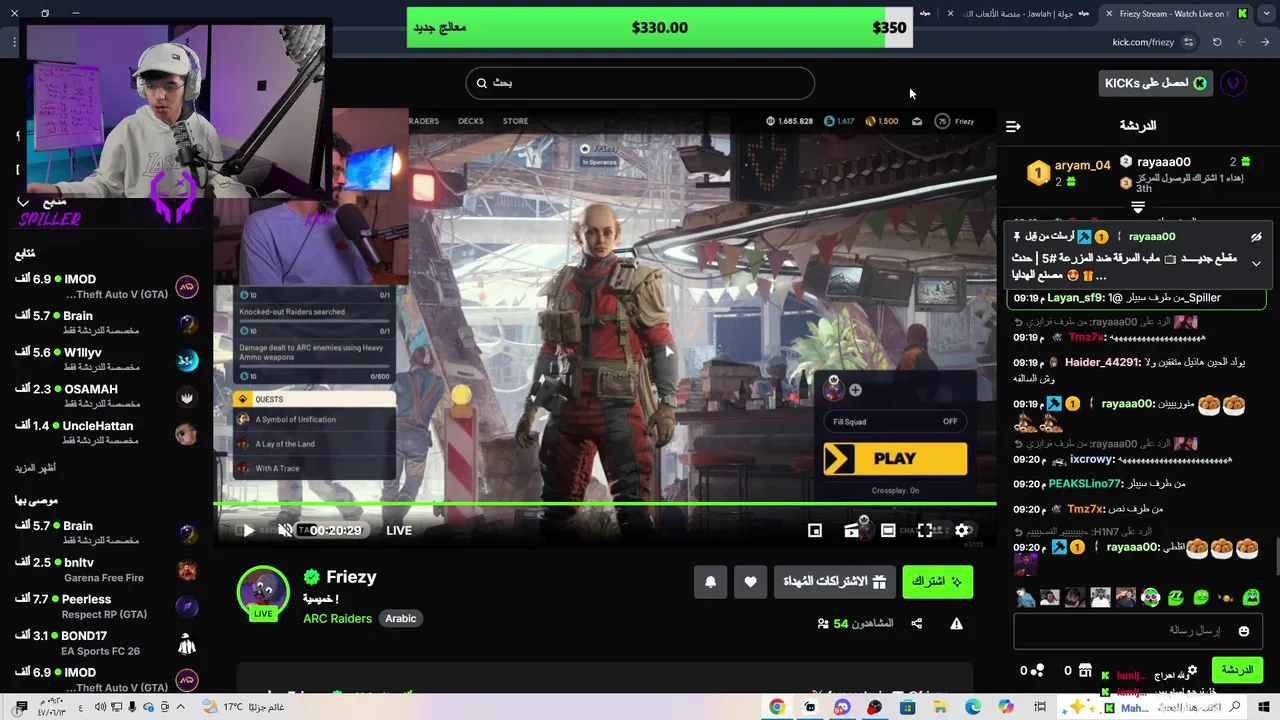Open the user profile avatar in header
The height and width of the screenshot is (720, 1280).
1233,83
